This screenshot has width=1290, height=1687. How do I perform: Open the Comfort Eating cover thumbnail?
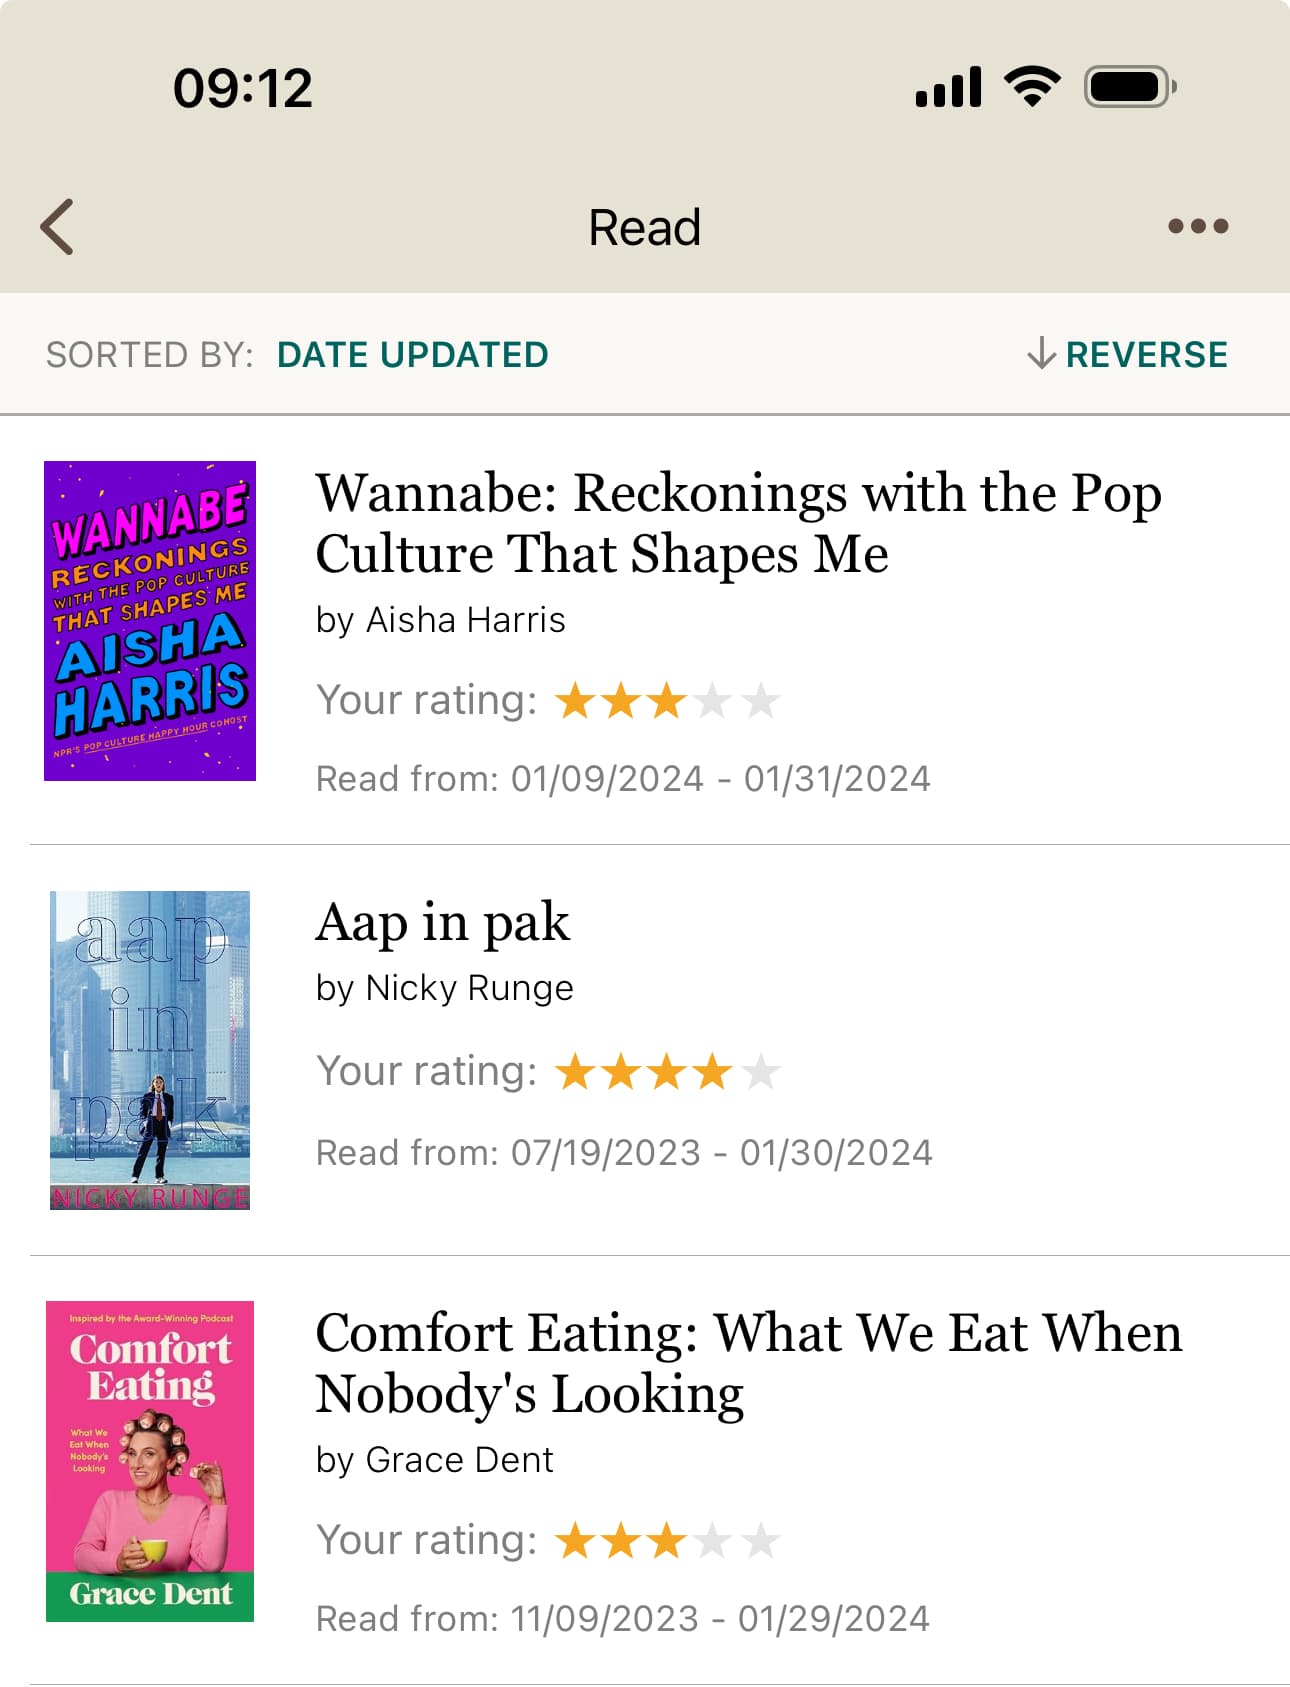pyautogui.click(x=150, y=1461)
